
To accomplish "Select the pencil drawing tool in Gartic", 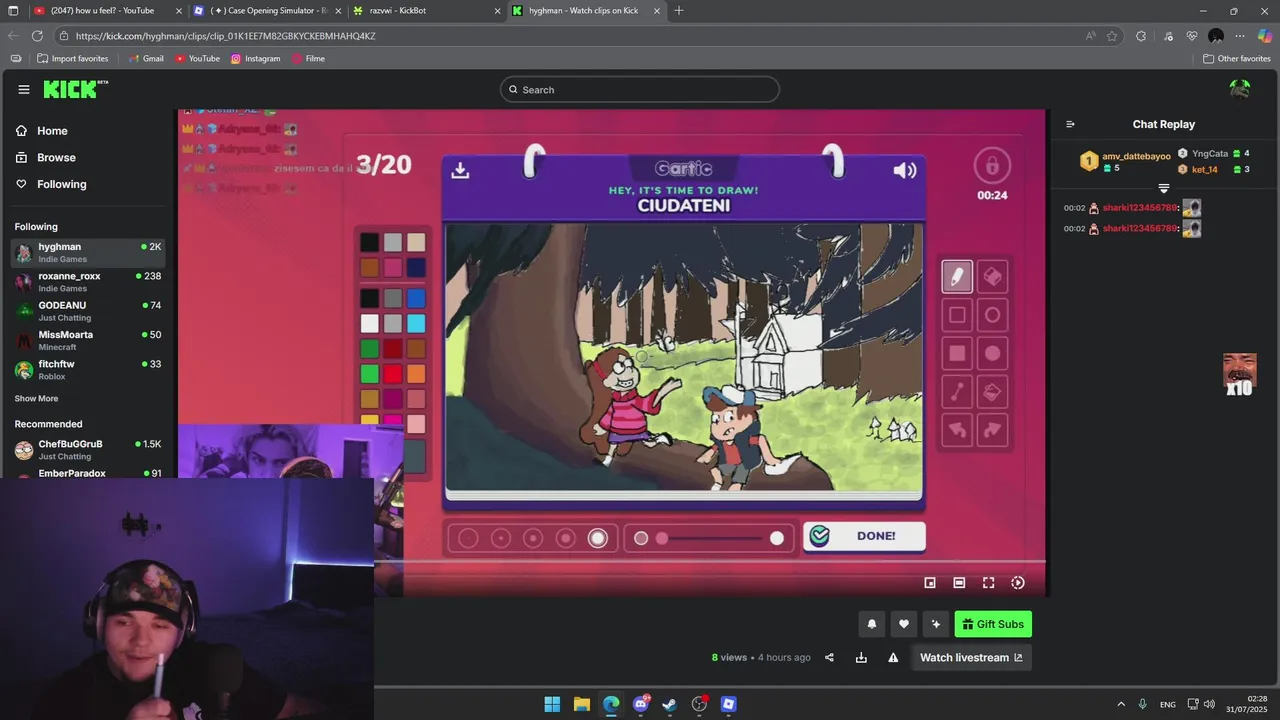I will point(957,277).
